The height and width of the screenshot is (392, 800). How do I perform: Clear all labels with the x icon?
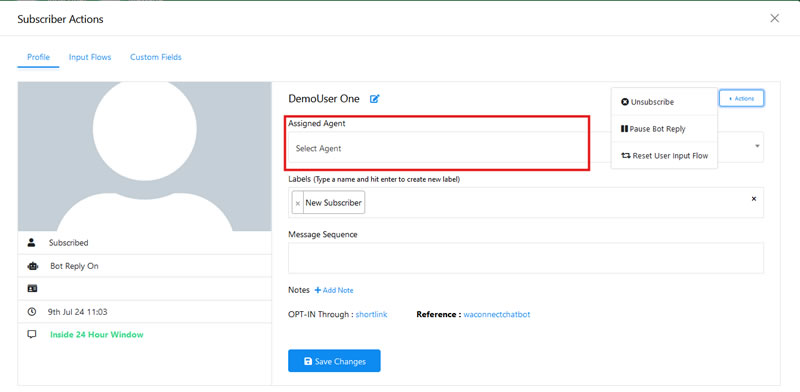point(754,199)
